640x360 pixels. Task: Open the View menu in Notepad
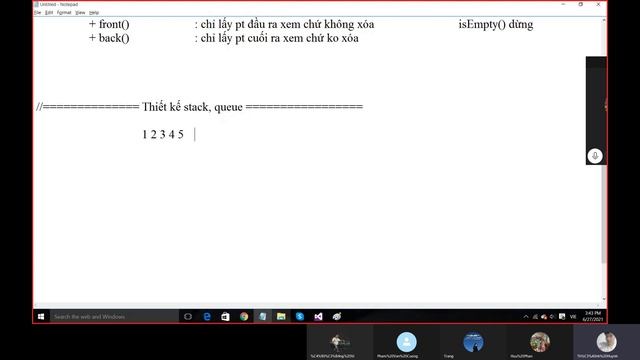click(80, 13)
